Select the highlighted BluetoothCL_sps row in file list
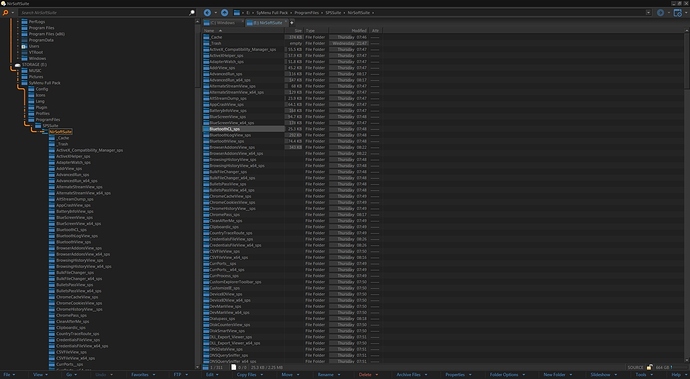The height and width of the screenshot is (379, 690). 243,129
